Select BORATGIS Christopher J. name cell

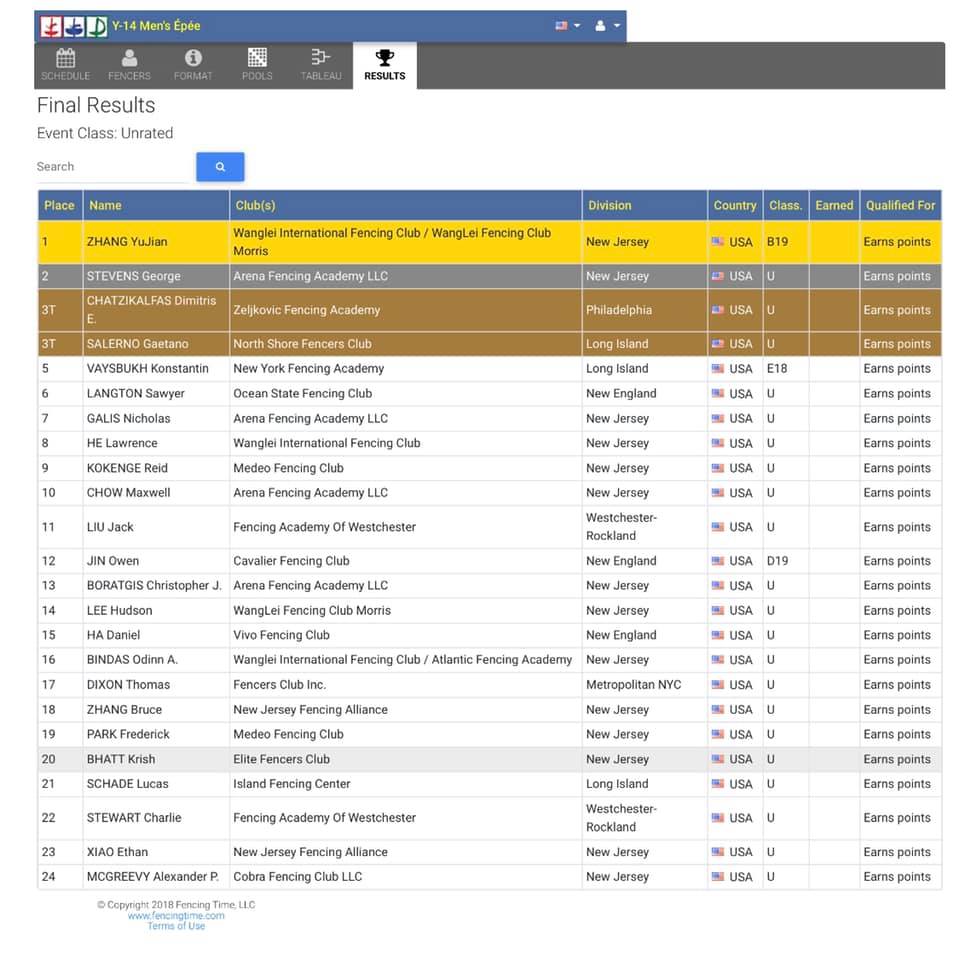[x=156, y=586]
